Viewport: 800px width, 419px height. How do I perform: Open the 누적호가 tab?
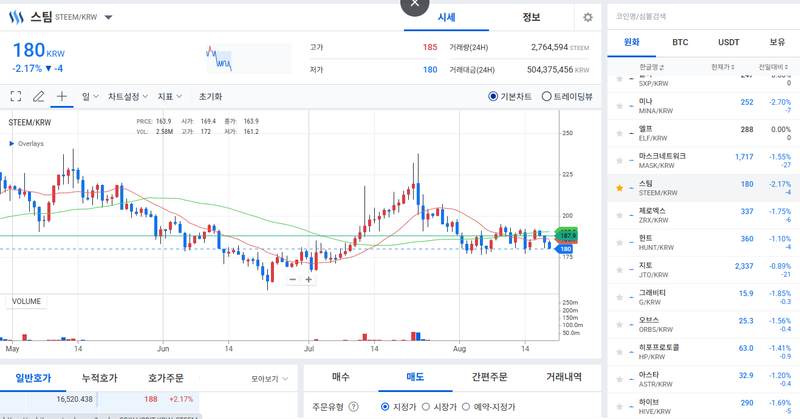click(99, 378)
